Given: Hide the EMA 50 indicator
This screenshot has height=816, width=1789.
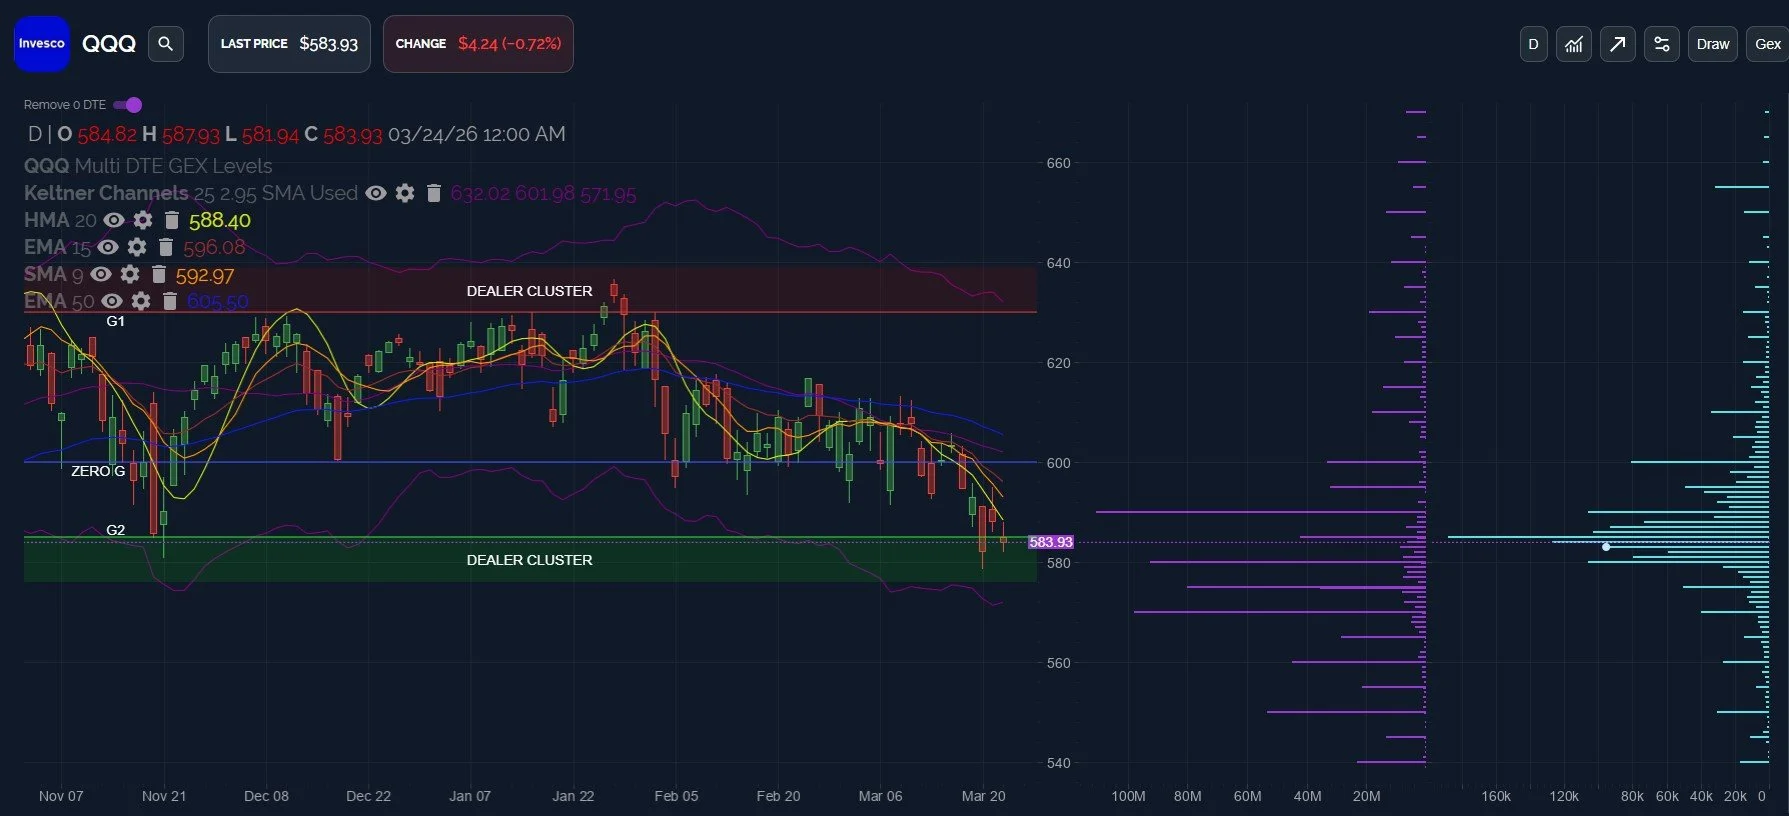Looking at the screenshot, I should (x=112, y=301).
